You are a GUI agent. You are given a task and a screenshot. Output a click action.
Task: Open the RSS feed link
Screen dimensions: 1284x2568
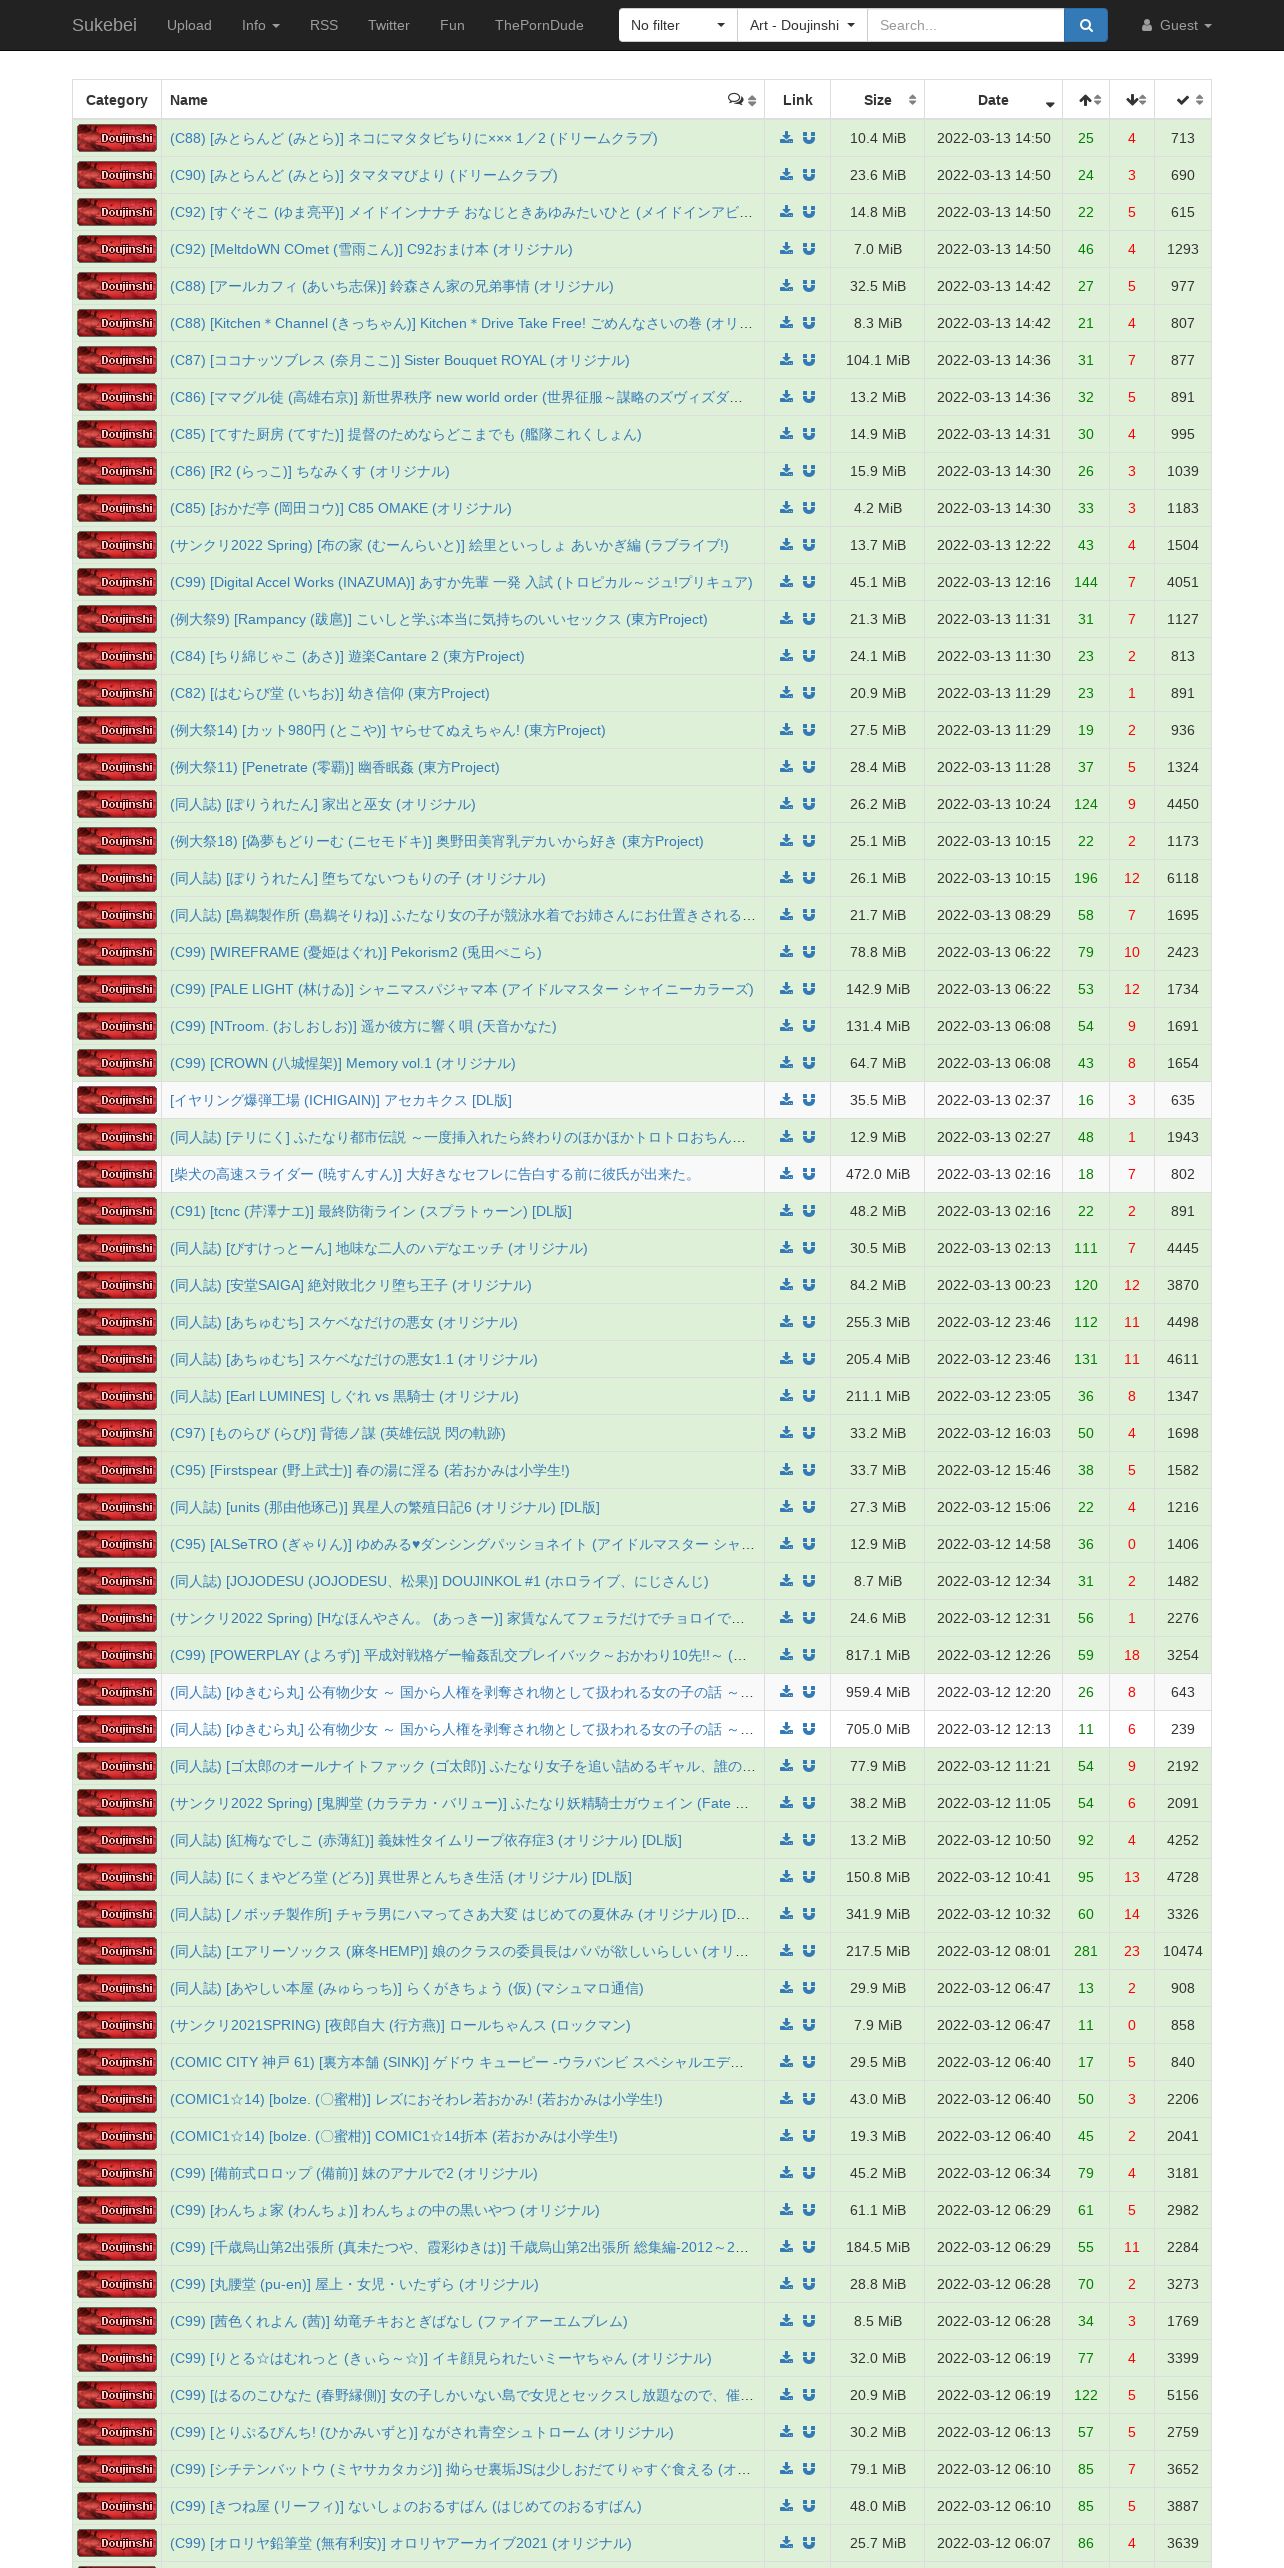click(324, 25)
